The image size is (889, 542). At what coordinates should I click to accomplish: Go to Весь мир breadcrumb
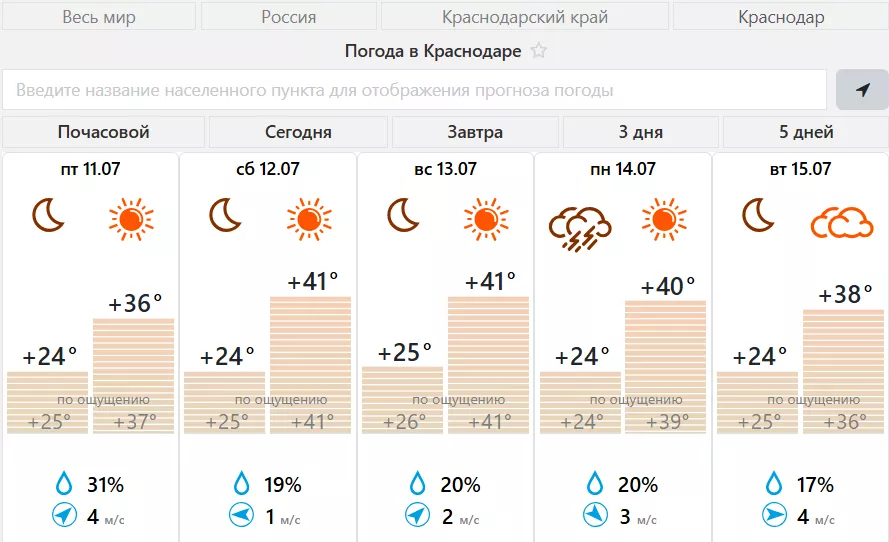(99, 17)
